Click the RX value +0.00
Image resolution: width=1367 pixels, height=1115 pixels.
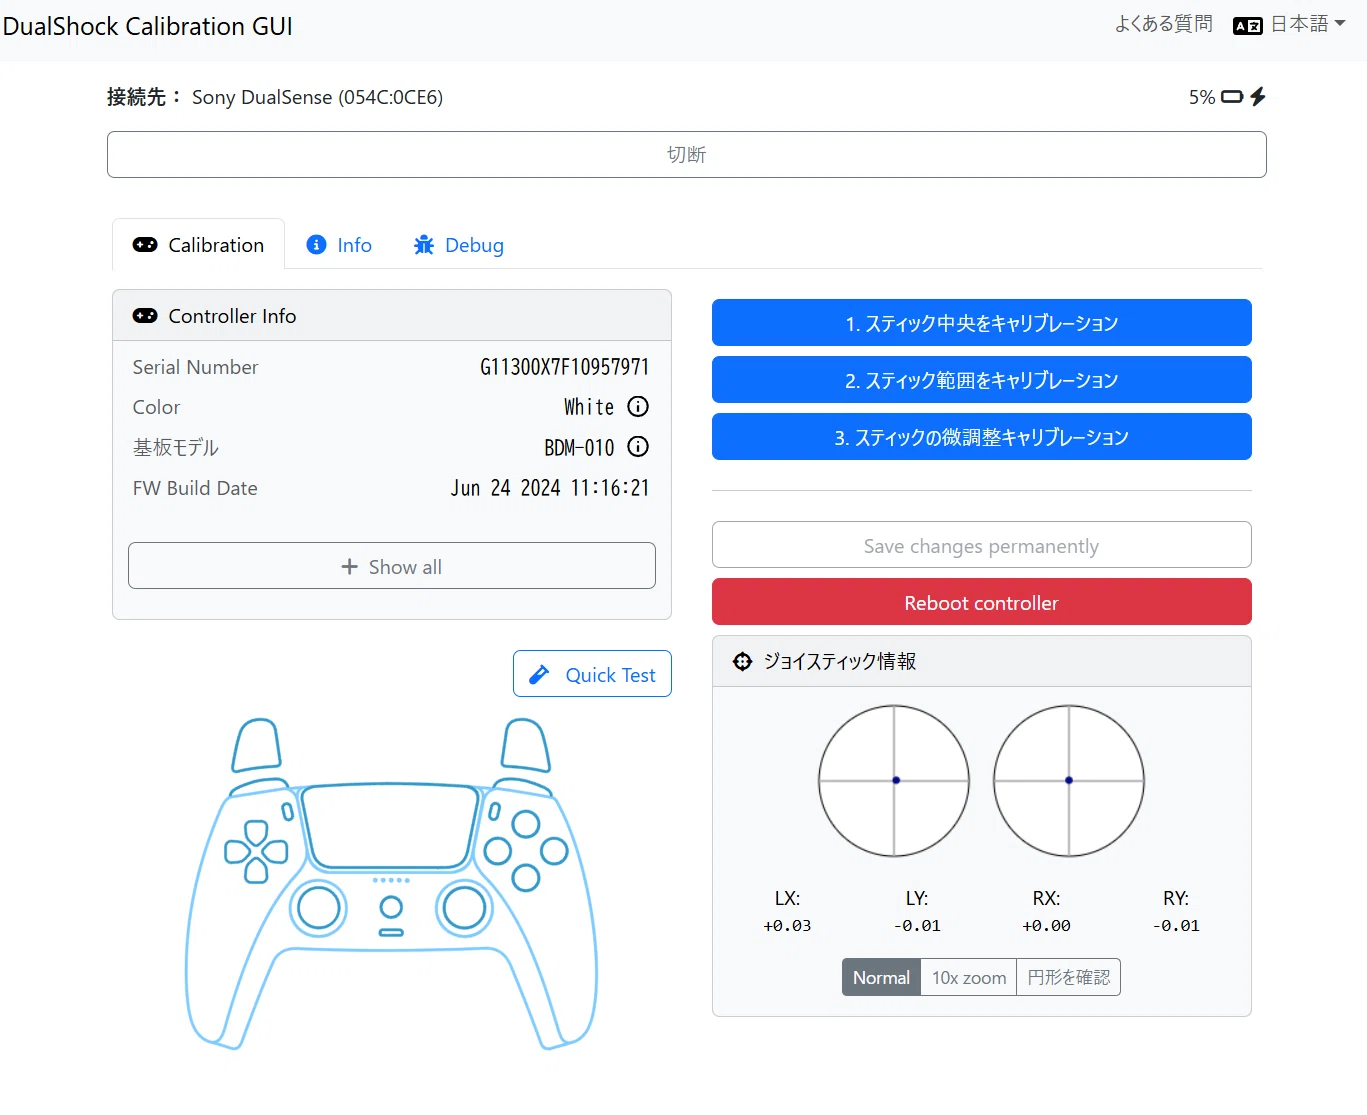pos(1046,926)
